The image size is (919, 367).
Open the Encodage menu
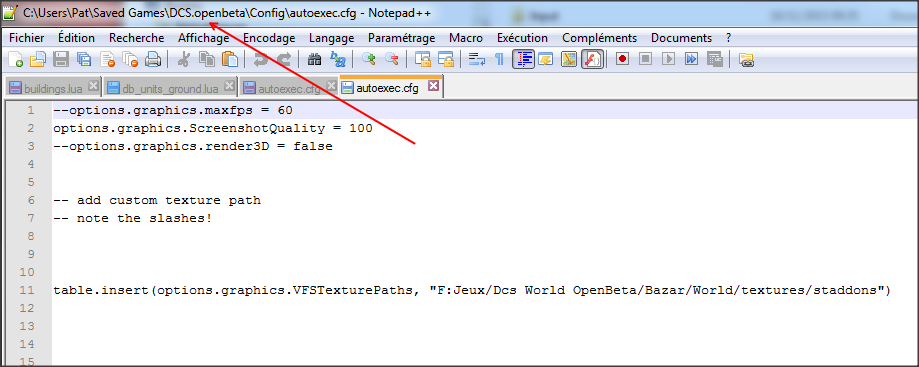269,38
